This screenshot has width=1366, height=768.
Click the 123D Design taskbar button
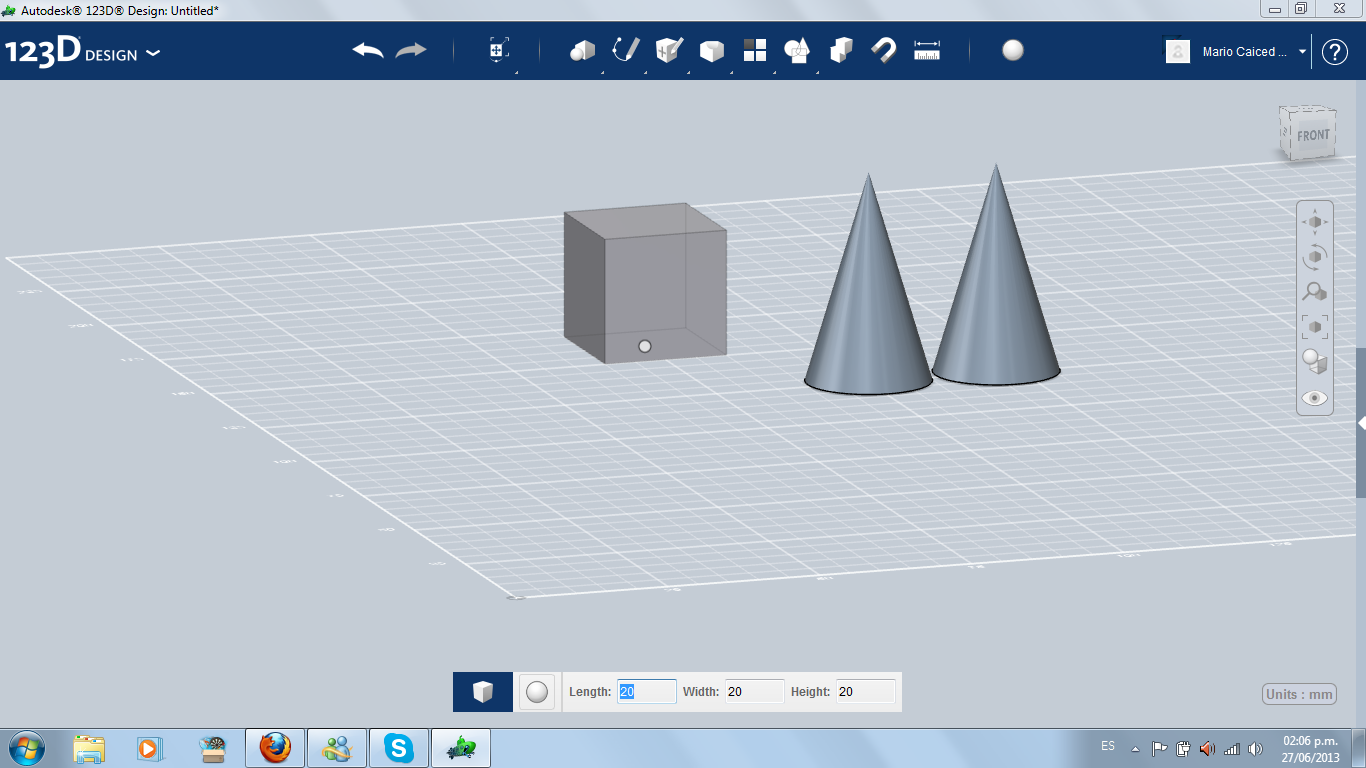461,748
